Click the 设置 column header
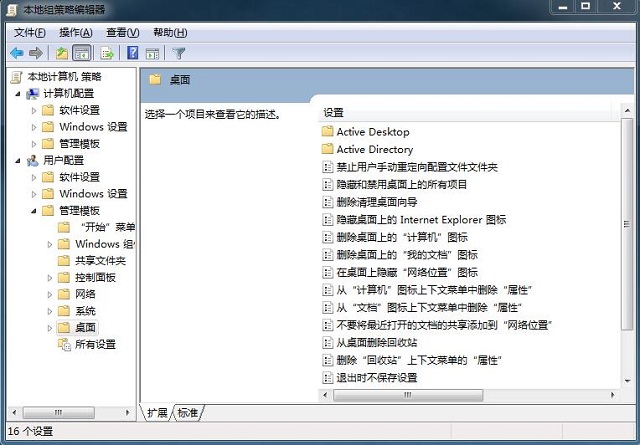This screenshot has width=640, height=445. coord(469,113)
